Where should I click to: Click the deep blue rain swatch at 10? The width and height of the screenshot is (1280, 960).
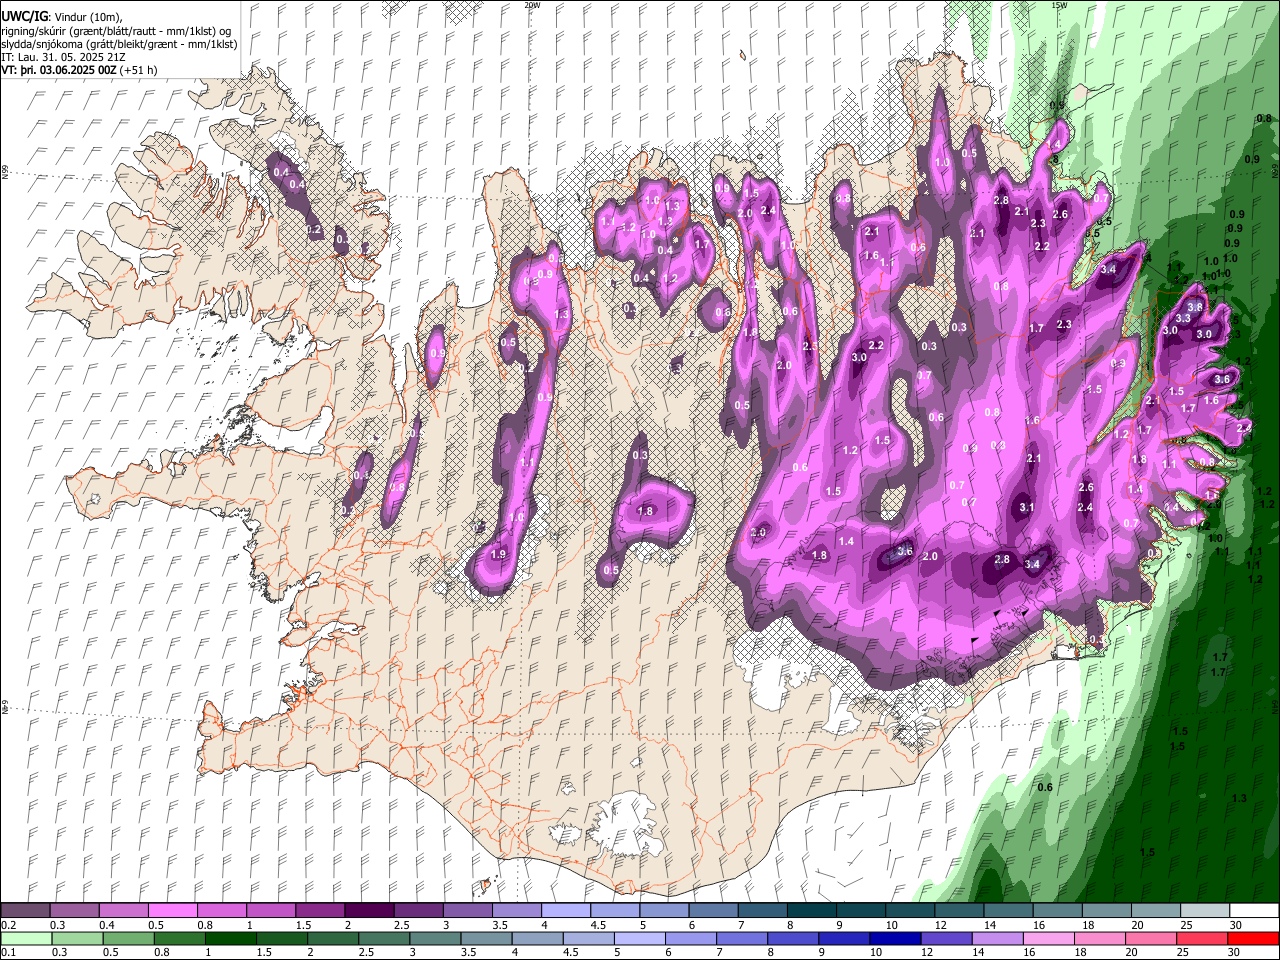pyautogui.click(x=896, y=938)
